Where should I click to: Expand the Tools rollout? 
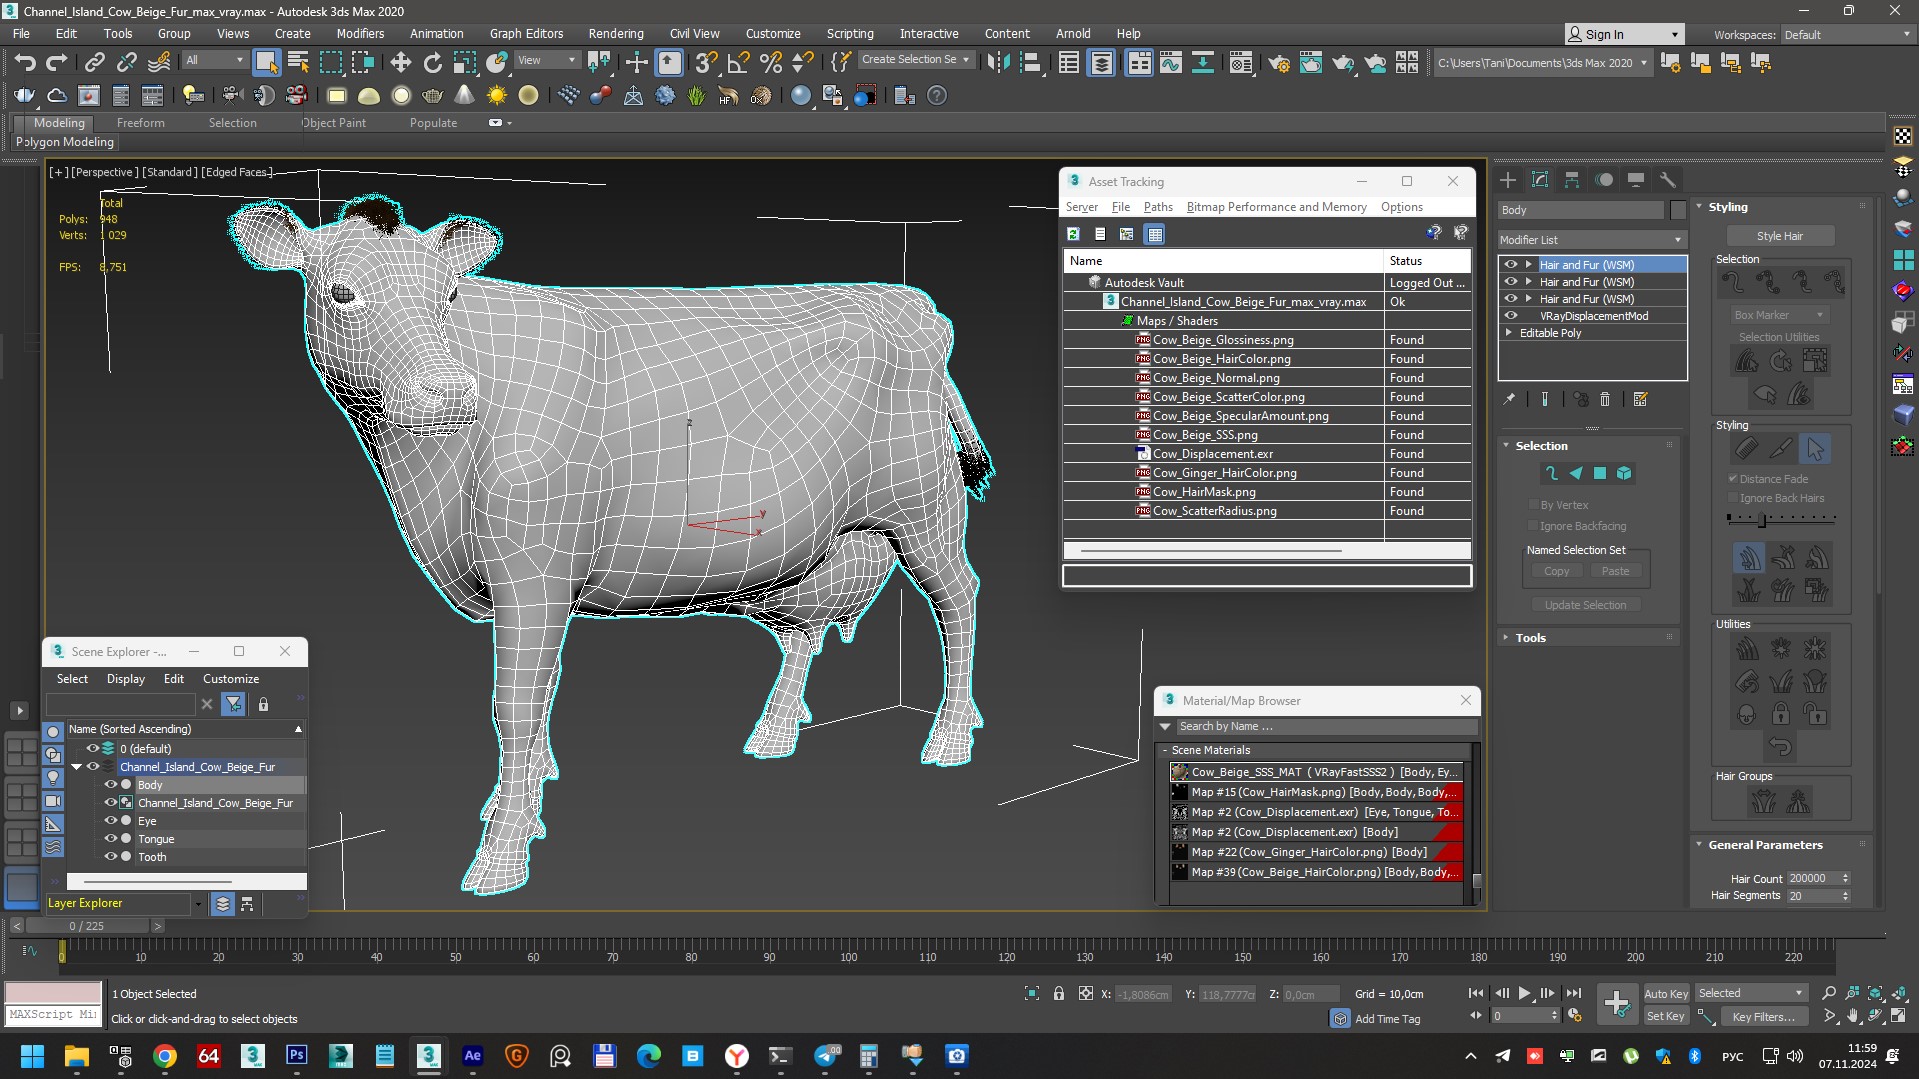tap(1506, 637)
